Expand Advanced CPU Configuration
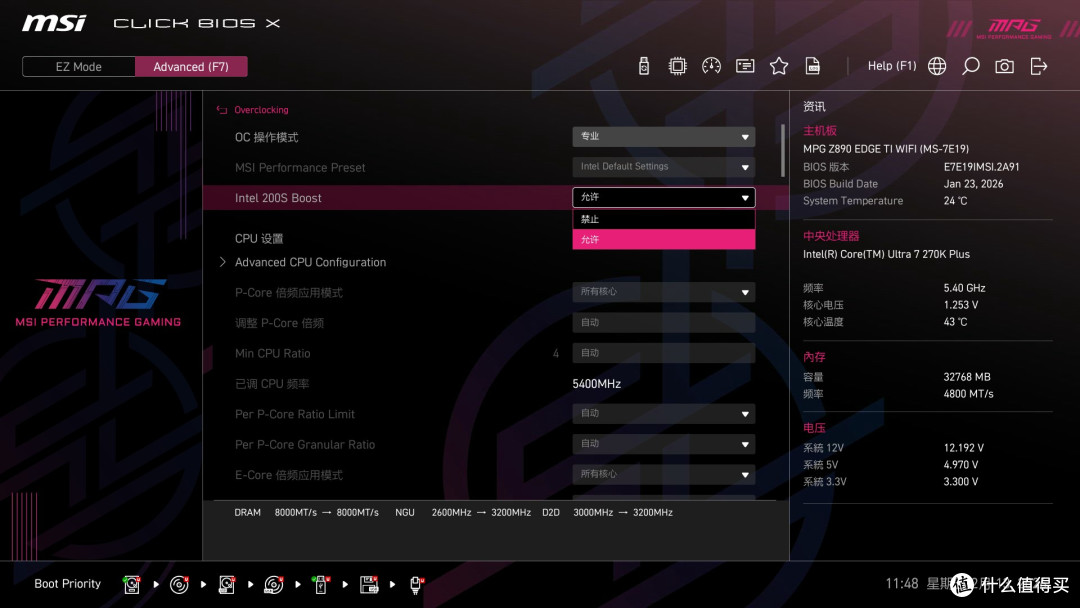Screen dimensions: 1080x608 310,262
